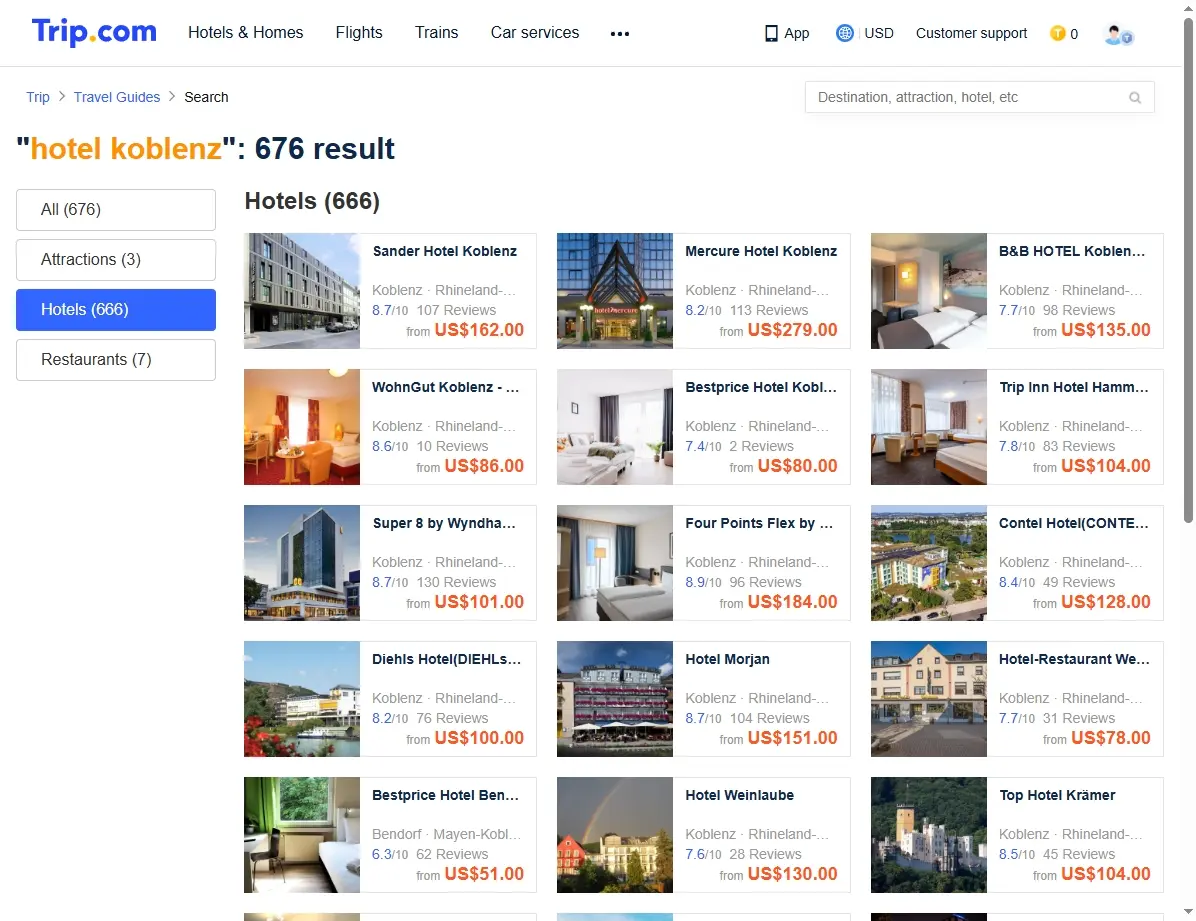Click the US$162.00 price
This screenshot has height=921, width=1196.
(479, 330)
